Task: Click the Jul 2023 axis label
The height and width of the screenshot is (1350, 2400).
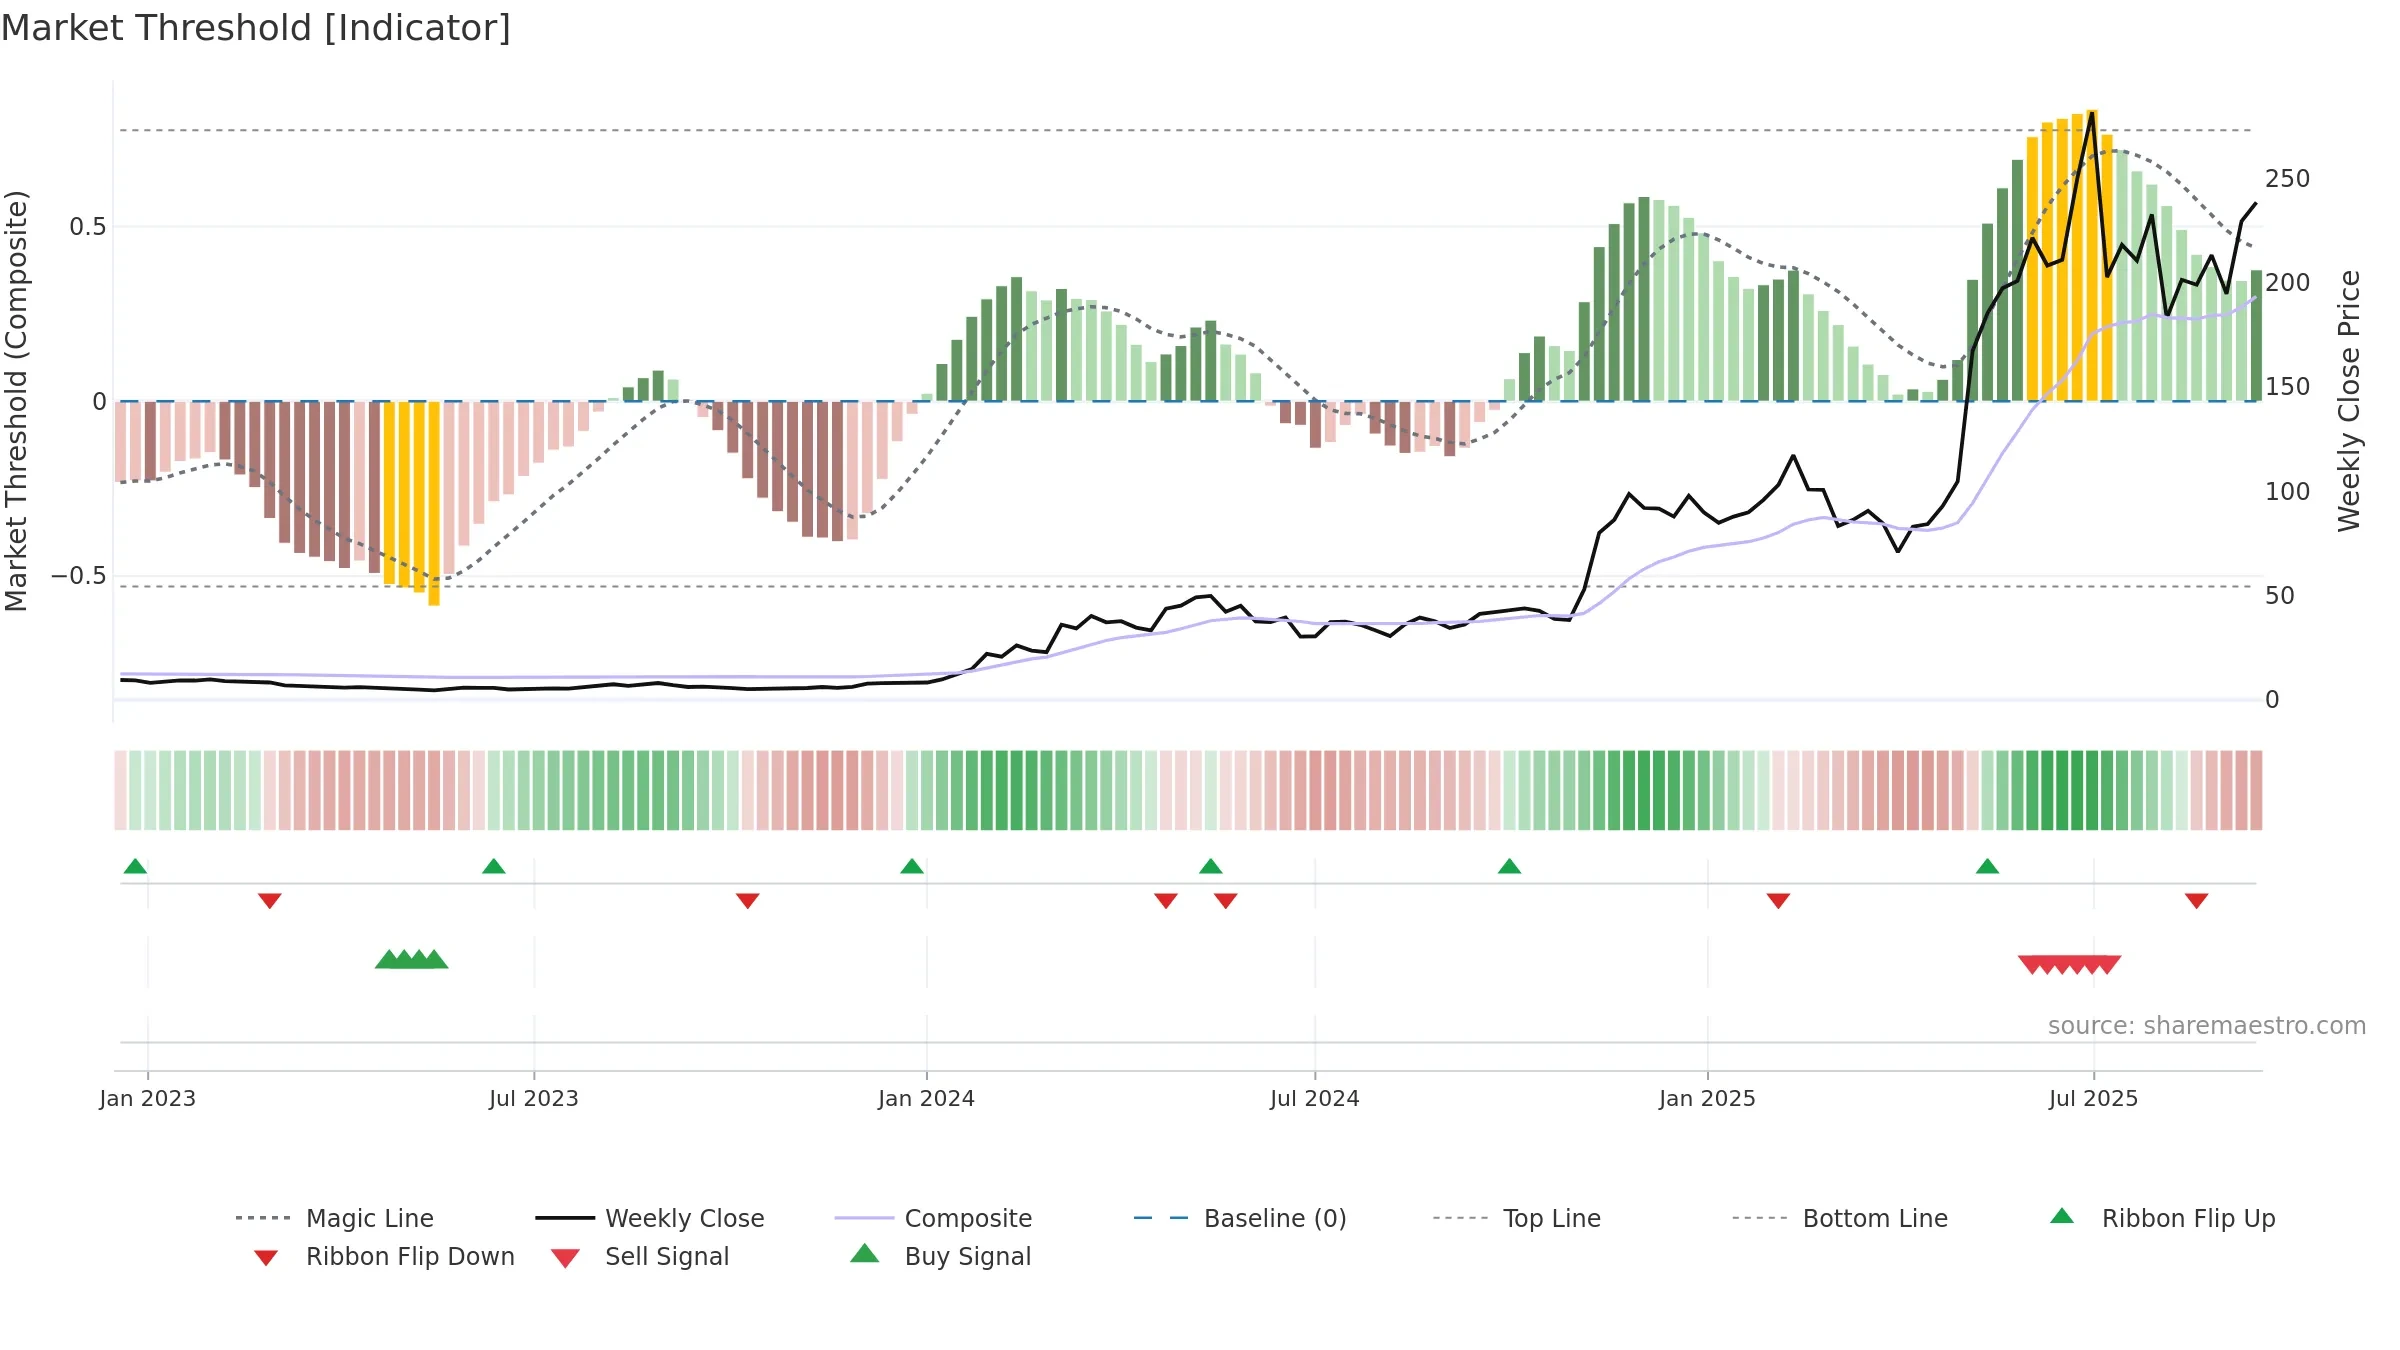Action: [x=534, y=1098]
